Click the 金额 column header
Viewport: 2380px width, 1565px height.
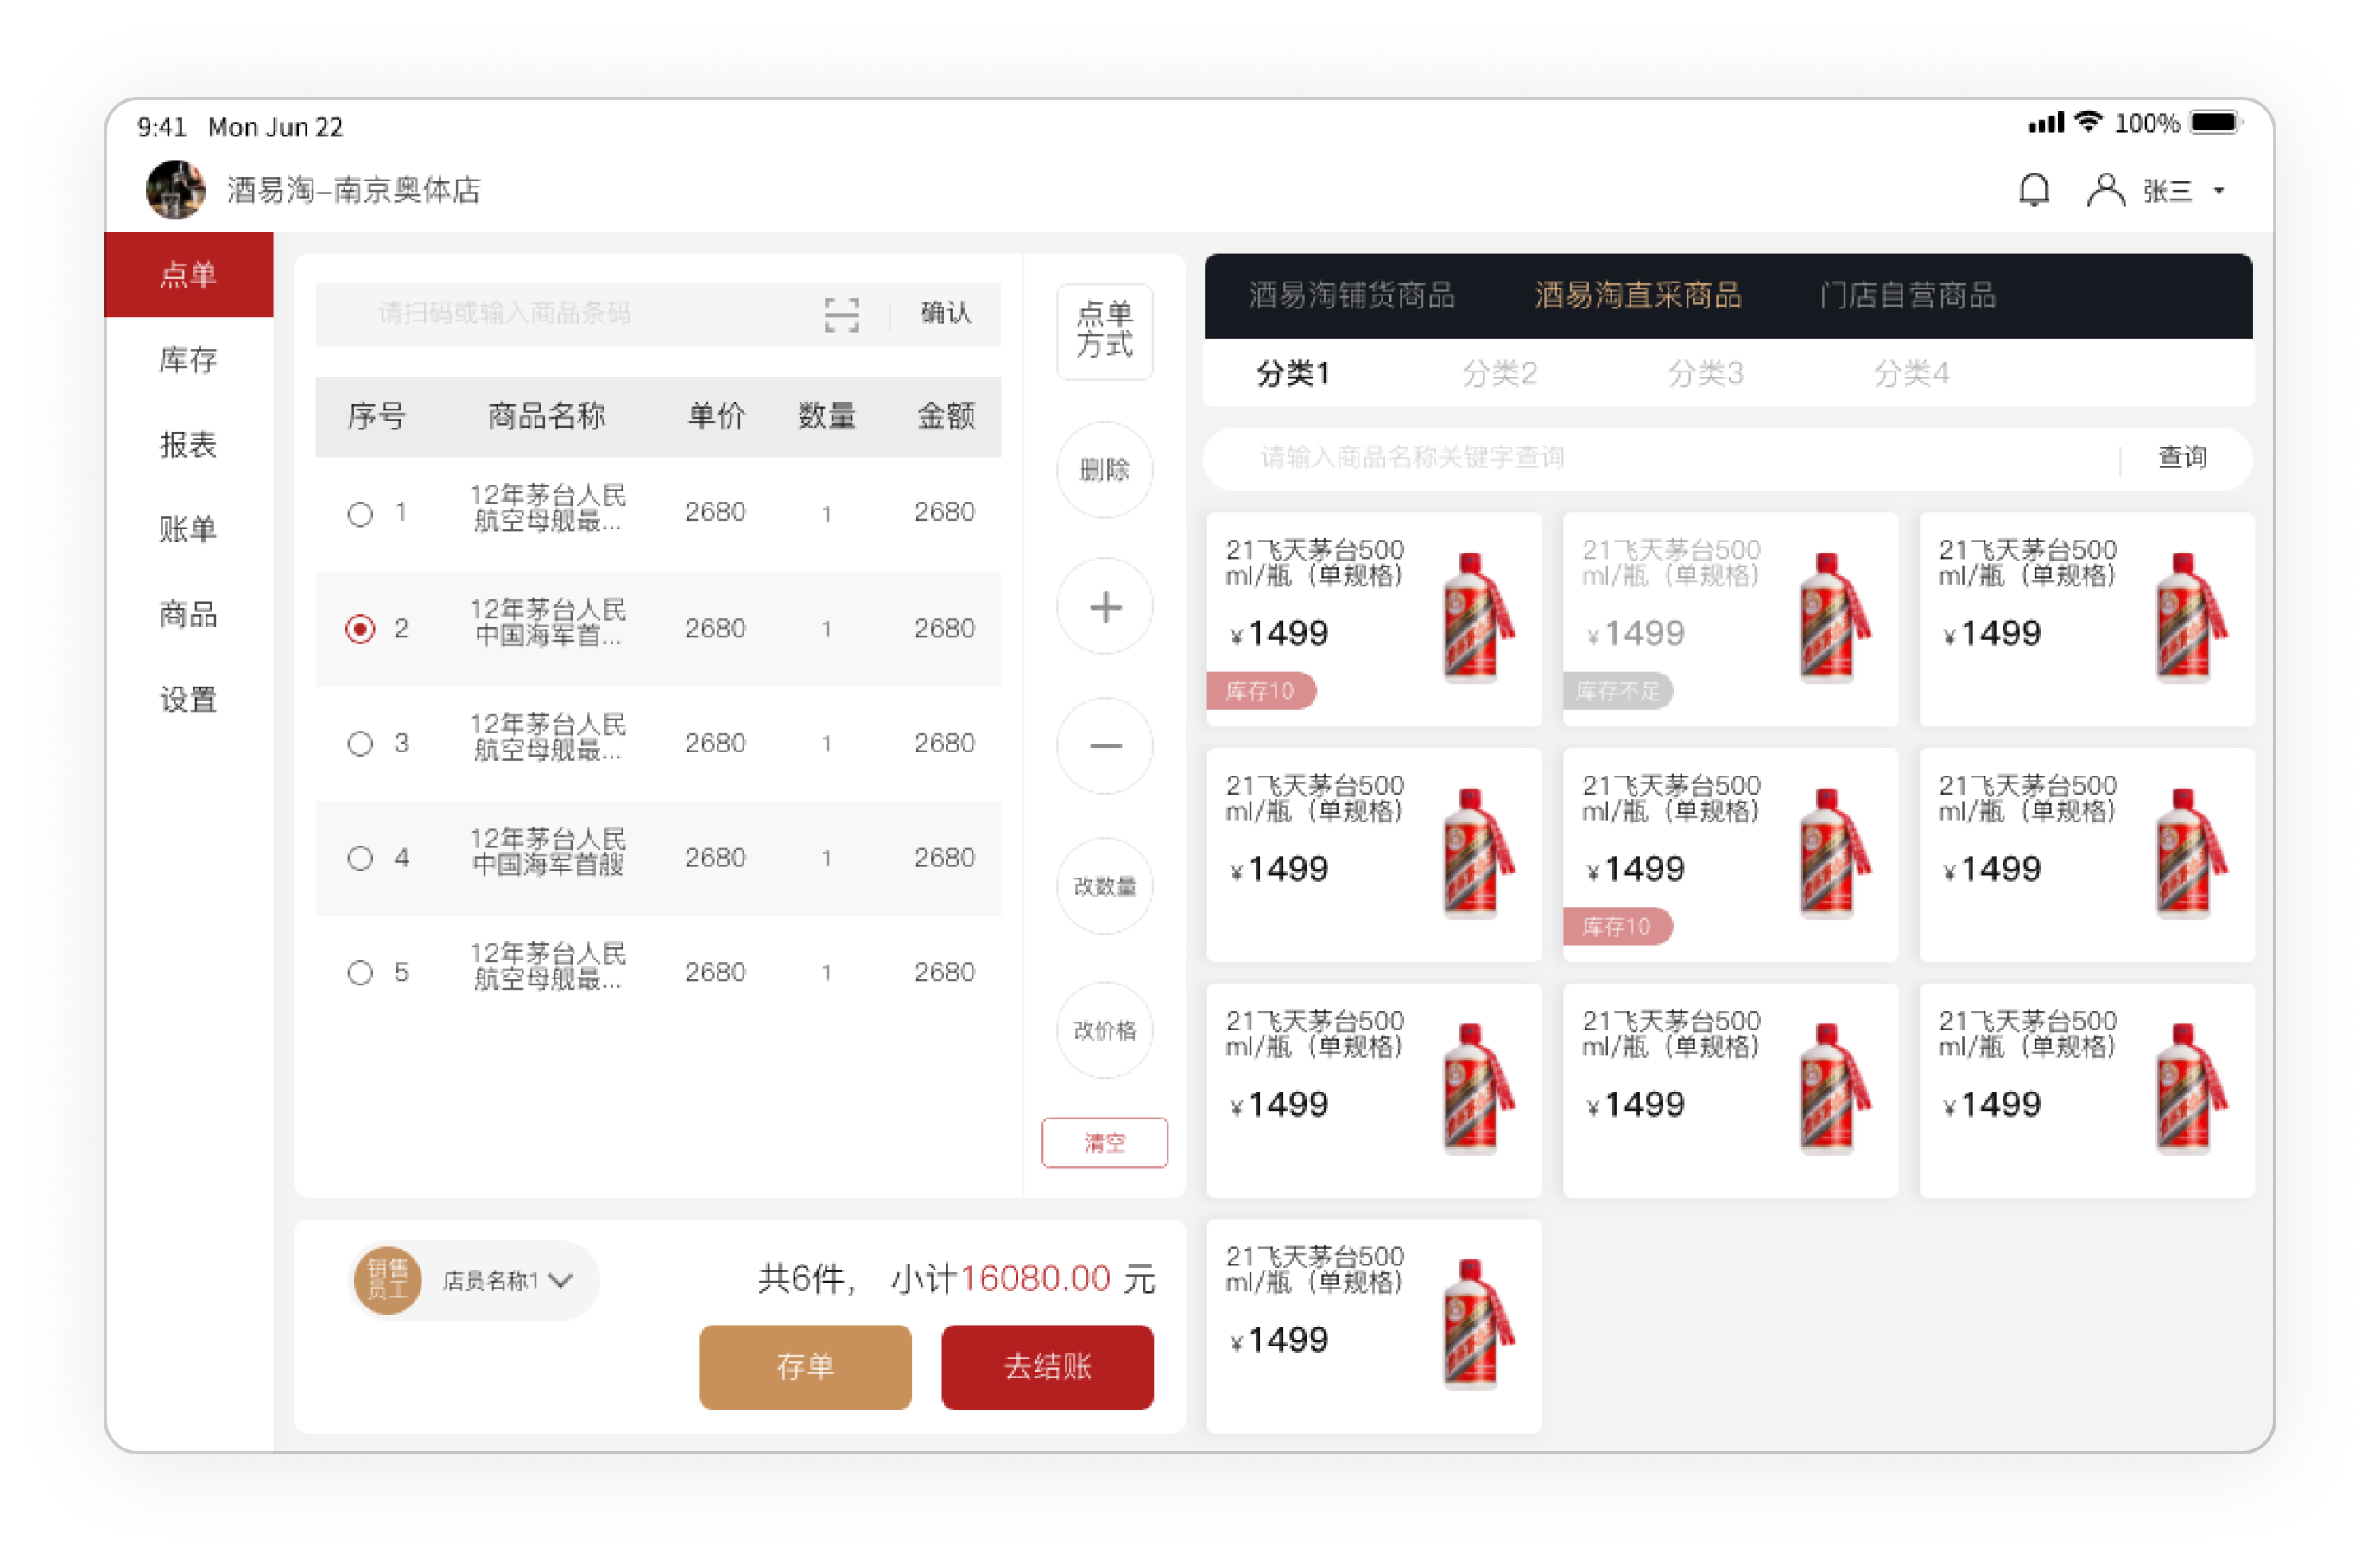pyautogui.click(x=946, y=417)
